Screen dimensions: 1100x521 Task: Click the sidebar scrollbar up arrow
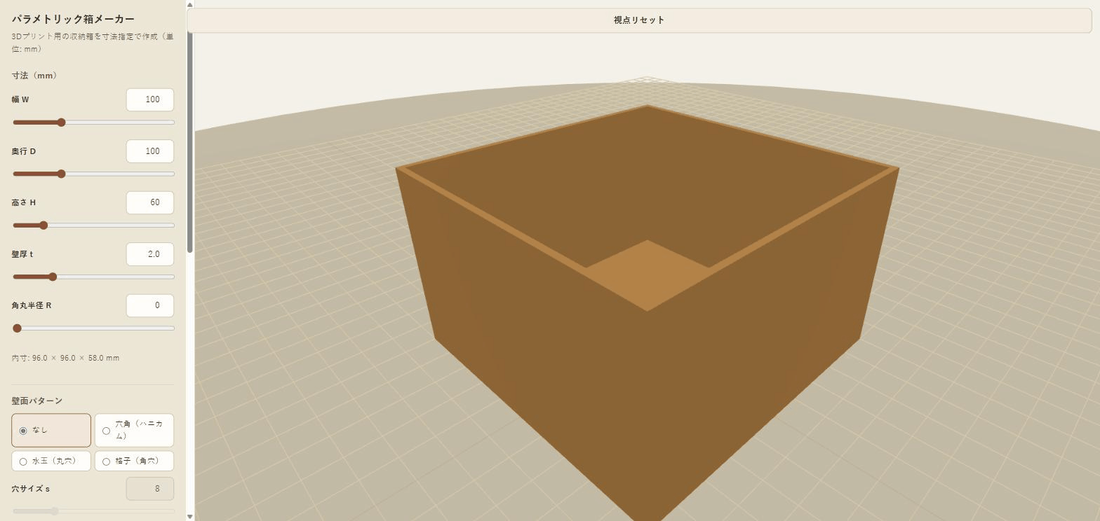point(189,4)
